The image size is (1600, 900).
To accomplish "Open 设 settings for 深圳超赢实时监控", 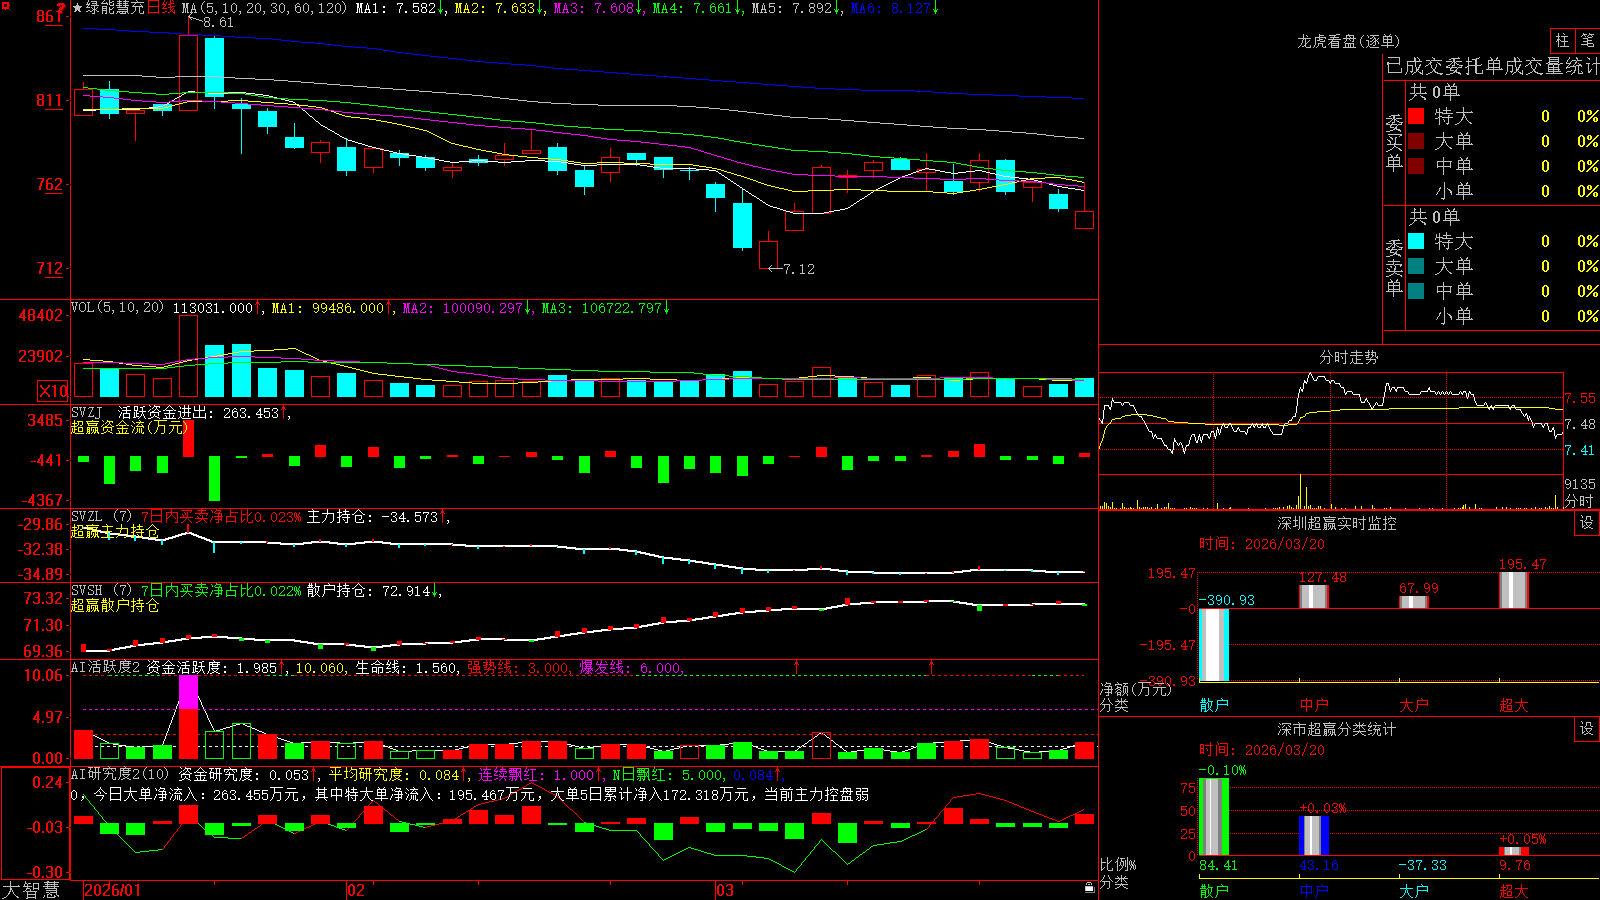I will [1587, 523].
